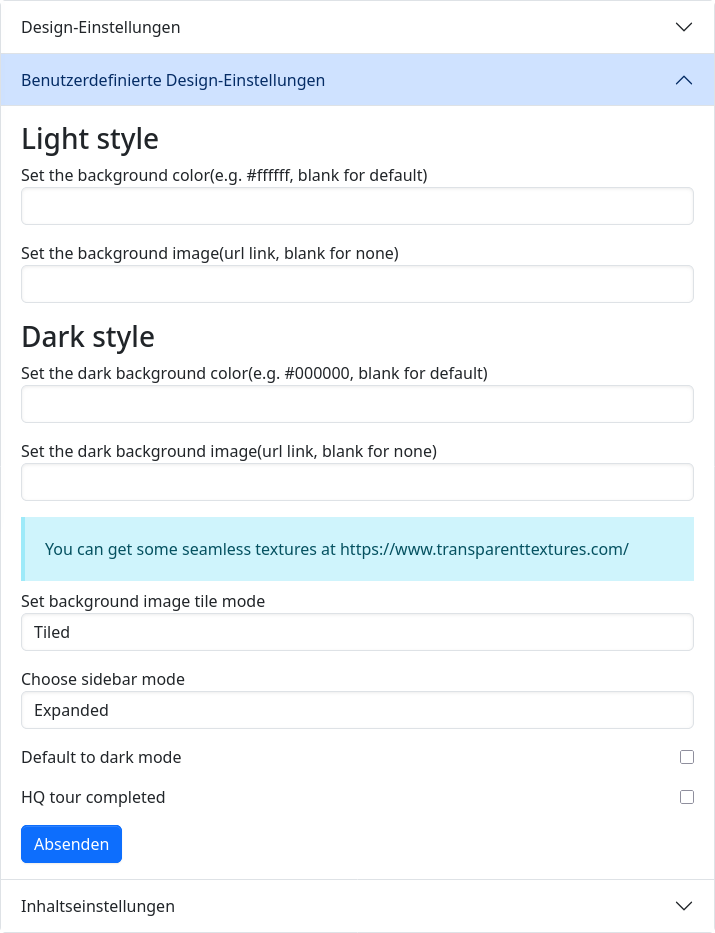Click the Inhaltseinstellungen chevron icon

pos(684,906)
